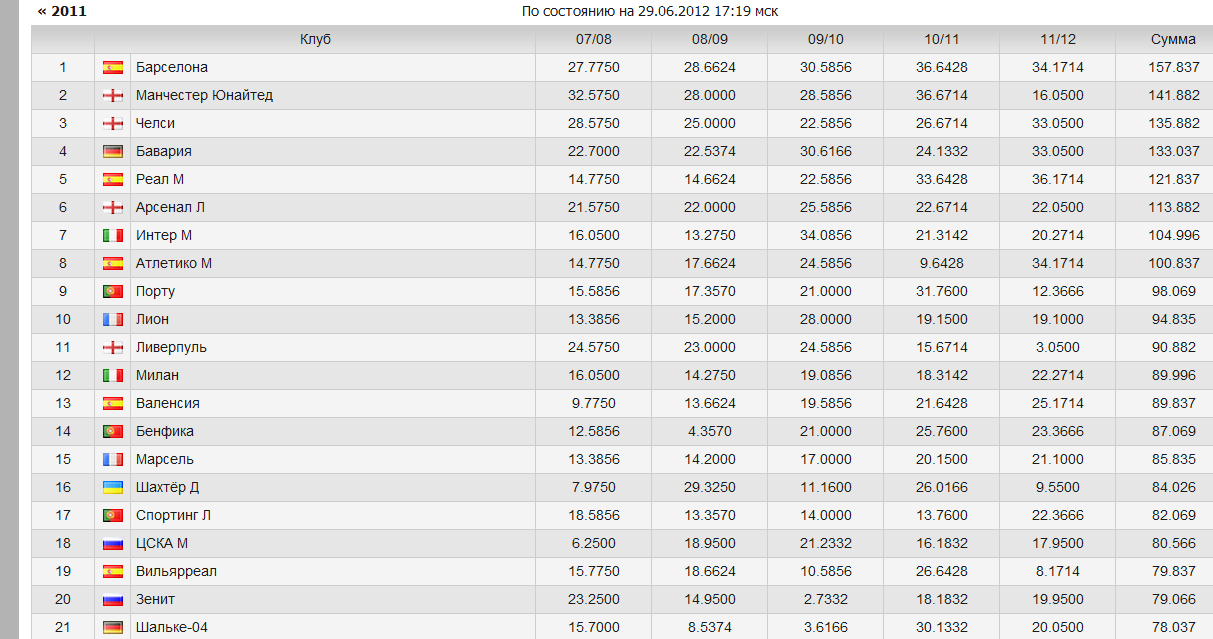Click Порту's 10/11 value 31.7600
Screen dimensions: 1213x639
click(942, 291)
